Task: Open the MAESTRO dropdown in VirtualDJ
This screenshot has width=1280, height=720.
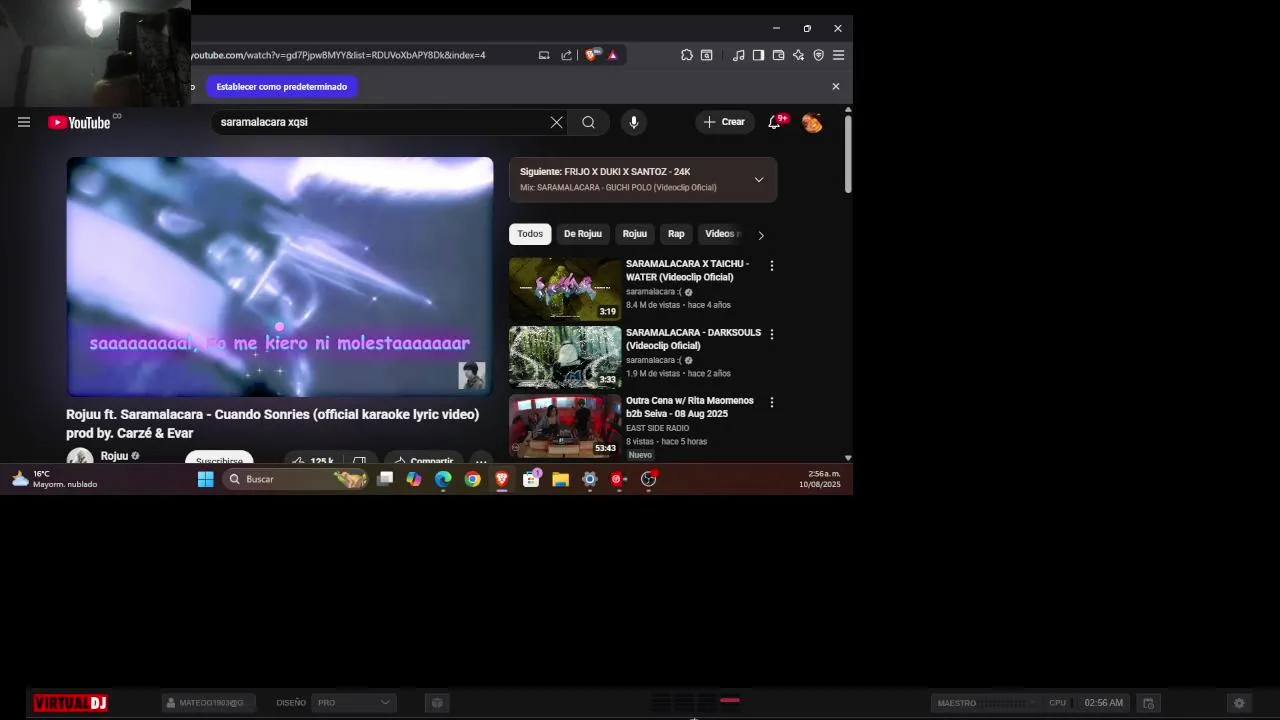Action: coord(985,703)
